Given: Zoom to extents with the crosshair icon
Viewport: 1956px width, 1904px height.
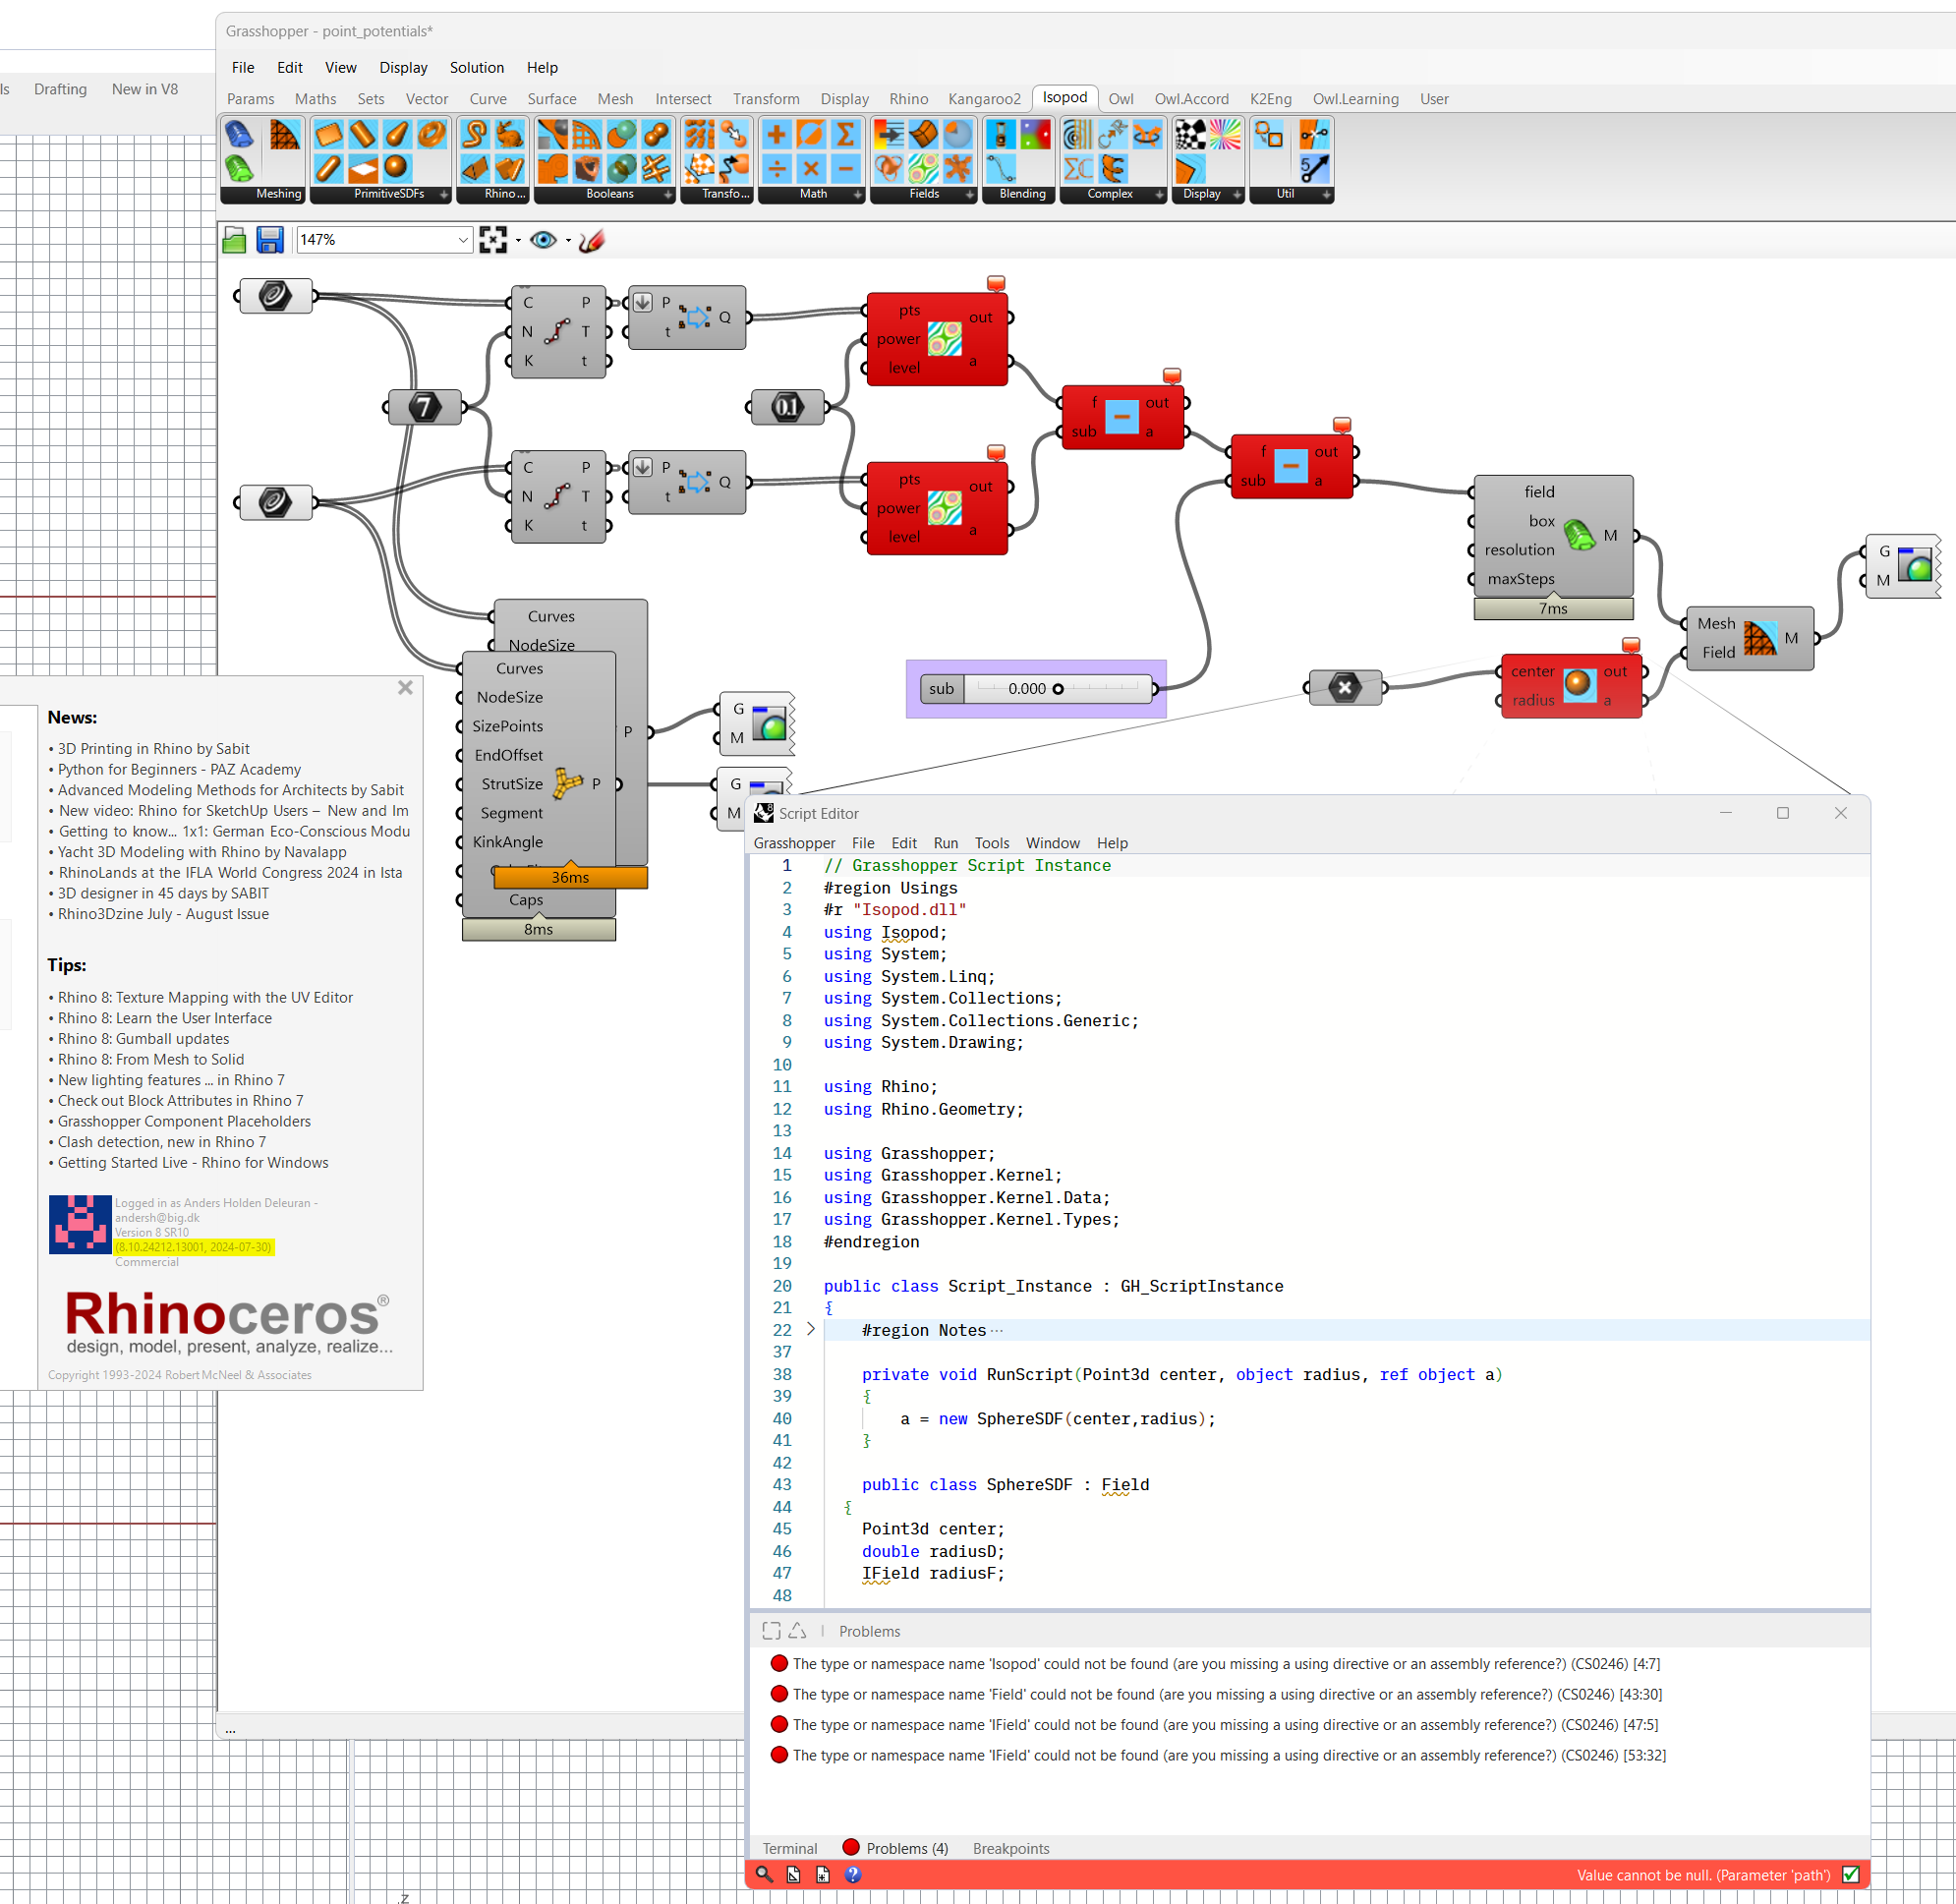Looking at the screenshot, I should pyautogui.click(x=494, y=240).
